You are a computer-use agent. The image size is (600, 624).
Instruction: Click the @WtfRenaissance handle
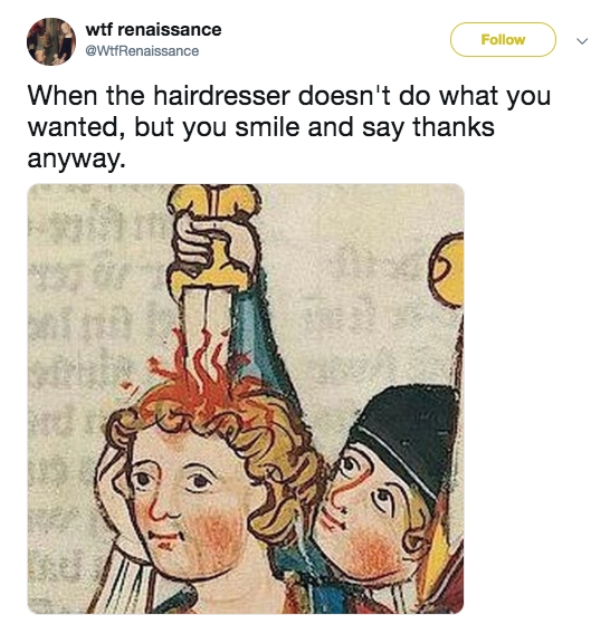pos(143,51)
